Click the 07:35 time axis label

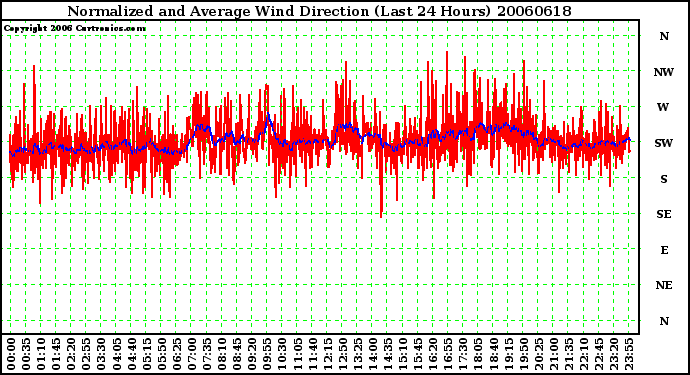coord(207,354)
